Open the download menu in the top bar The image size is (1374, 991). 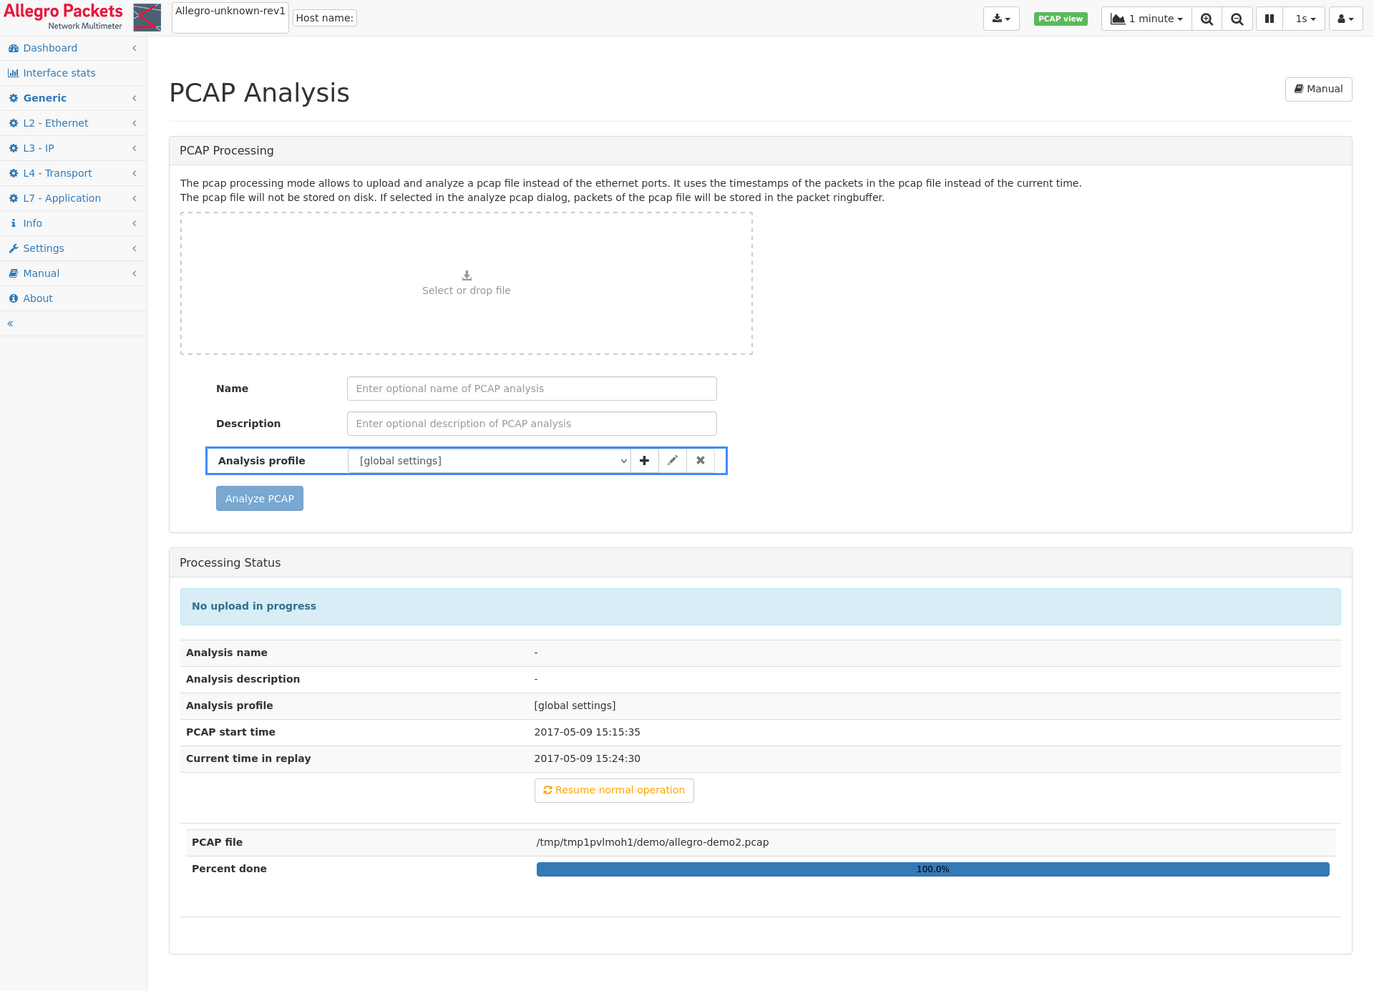[x=1001, y=19]
